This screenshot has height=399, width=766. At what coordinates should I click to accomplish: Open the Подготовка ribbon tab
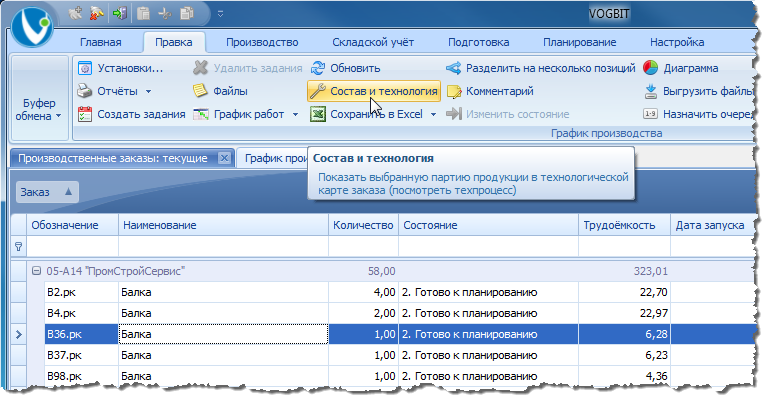coord(479,42)
